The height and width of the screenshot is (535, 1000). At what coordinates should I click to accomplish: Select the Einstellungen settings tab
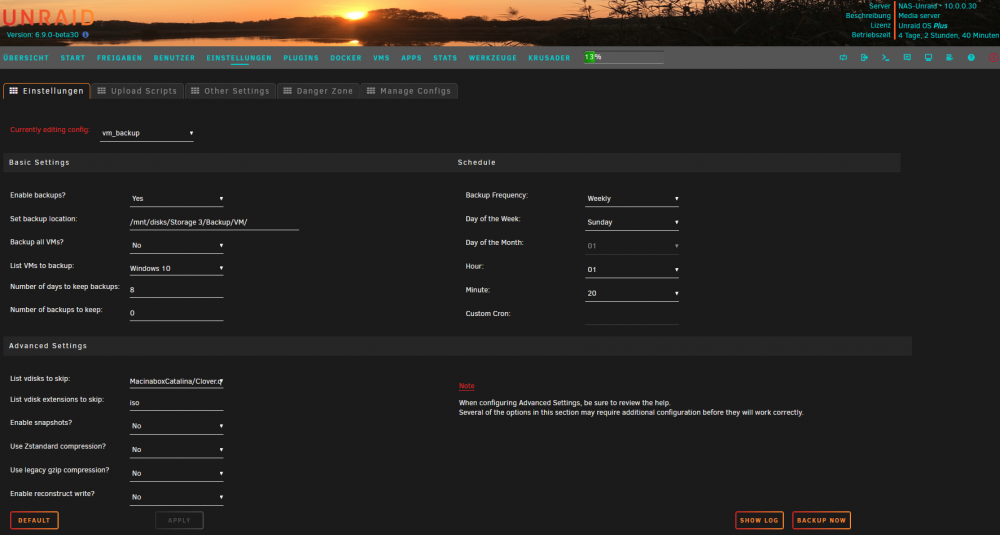pos(47,91)
